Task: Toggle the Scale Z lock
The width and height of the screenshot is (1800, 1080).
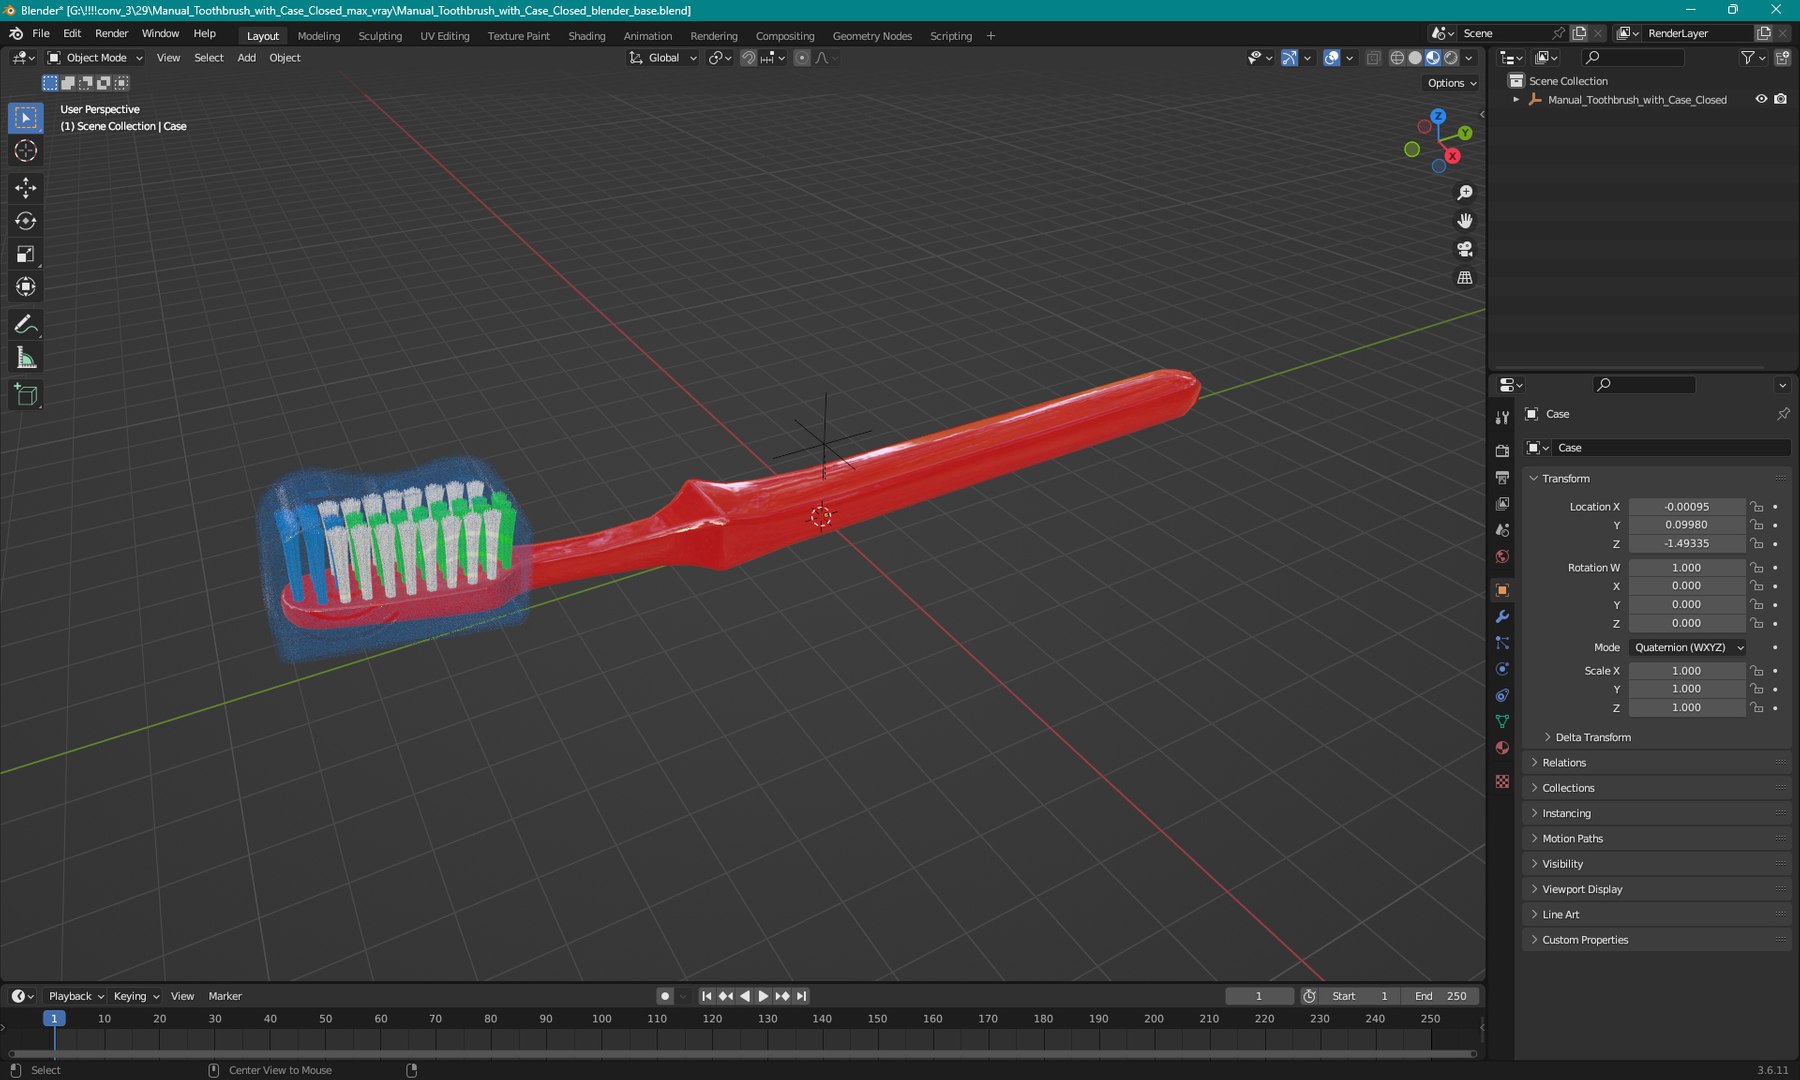Action: (1757, 708)
